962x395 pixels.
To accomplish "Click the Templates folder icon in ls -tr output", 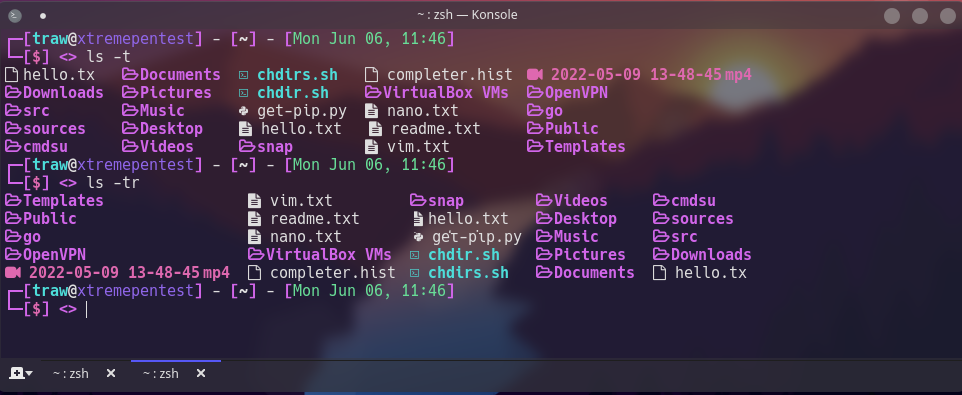I will pos(13,201).
